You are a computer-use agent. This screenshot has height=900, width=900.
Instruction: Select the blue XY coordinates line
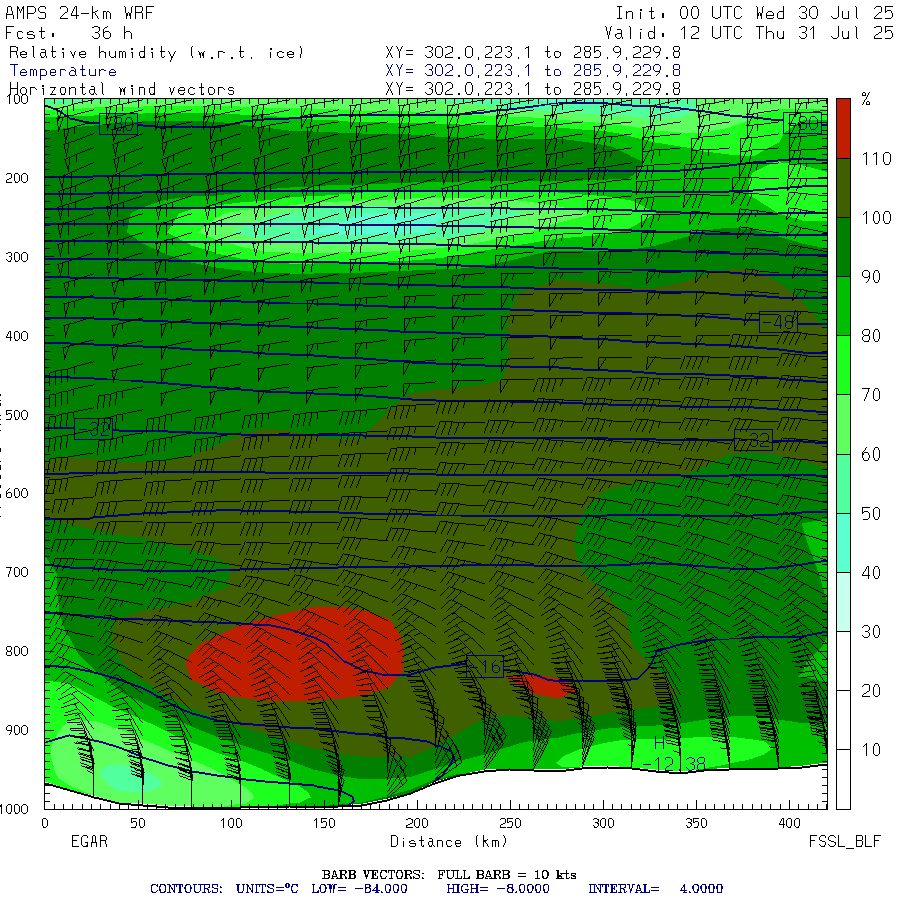click(x=533, y=71)
